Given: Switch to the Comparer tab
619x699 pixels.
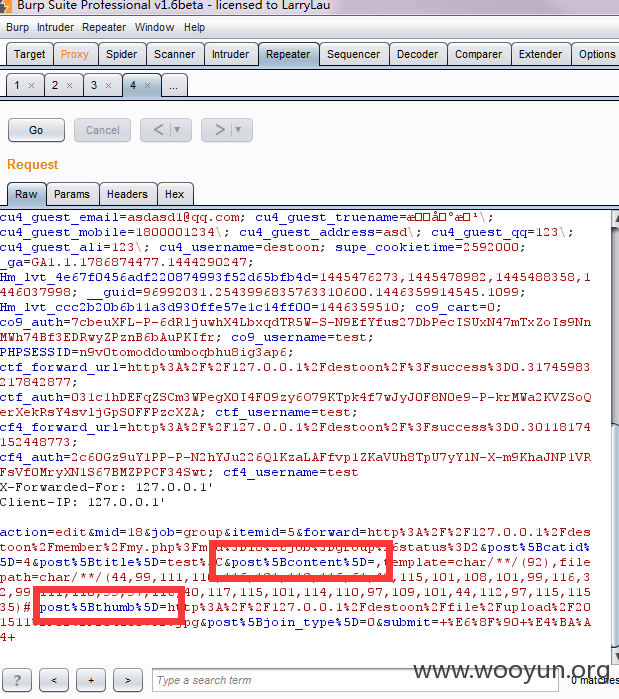Looking at the screenshot, I should [479, 54].
